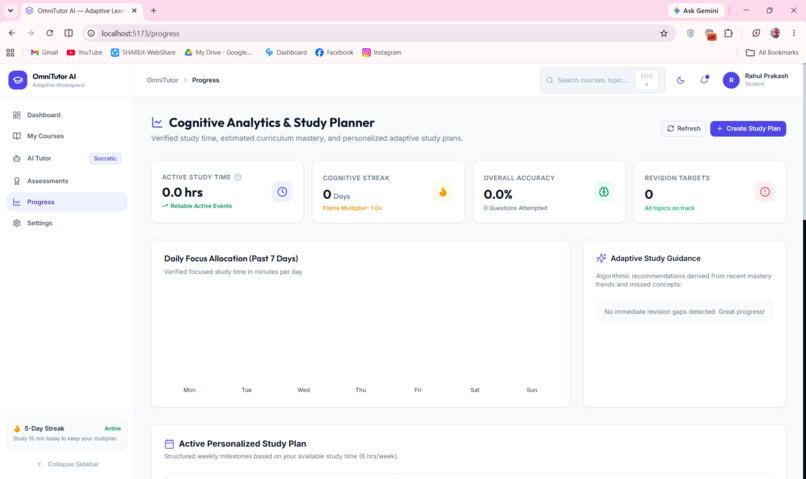Screen dimensions: 806x479
Task: Open the SHAREit-WebShare bookmark
Action: click(x=143, y=52)
